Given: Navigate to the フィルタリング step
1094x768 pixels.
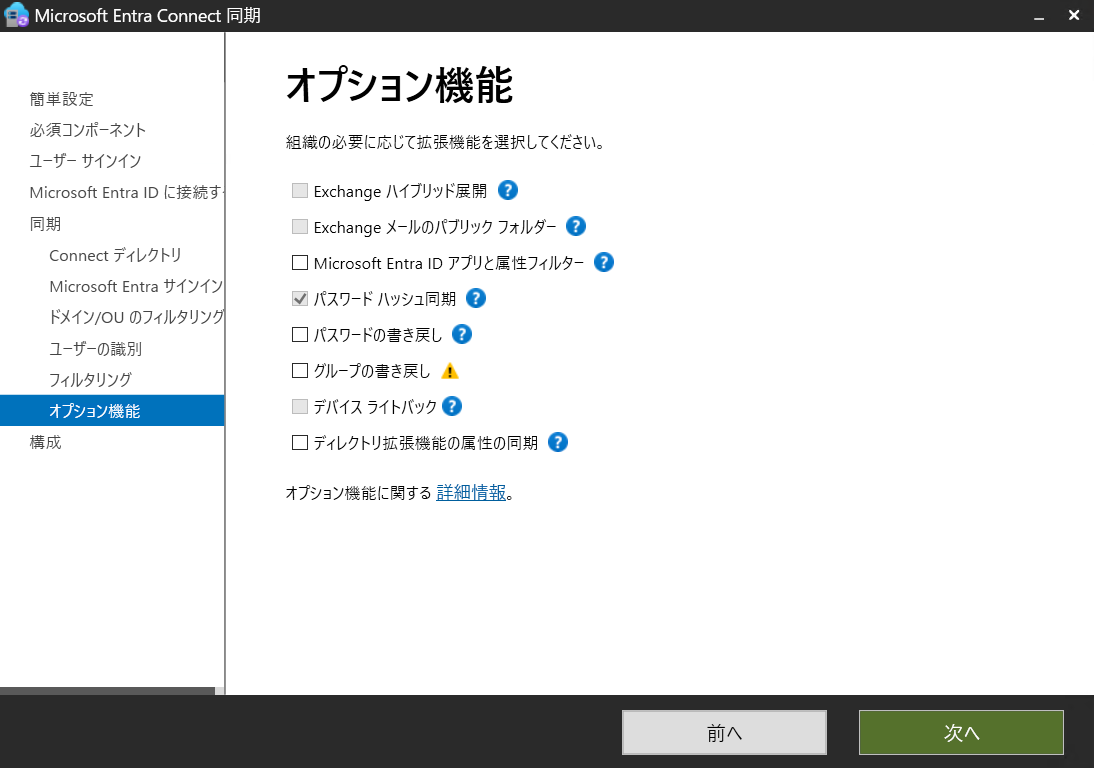Looking at the screenshot, I should pos(90,379).
